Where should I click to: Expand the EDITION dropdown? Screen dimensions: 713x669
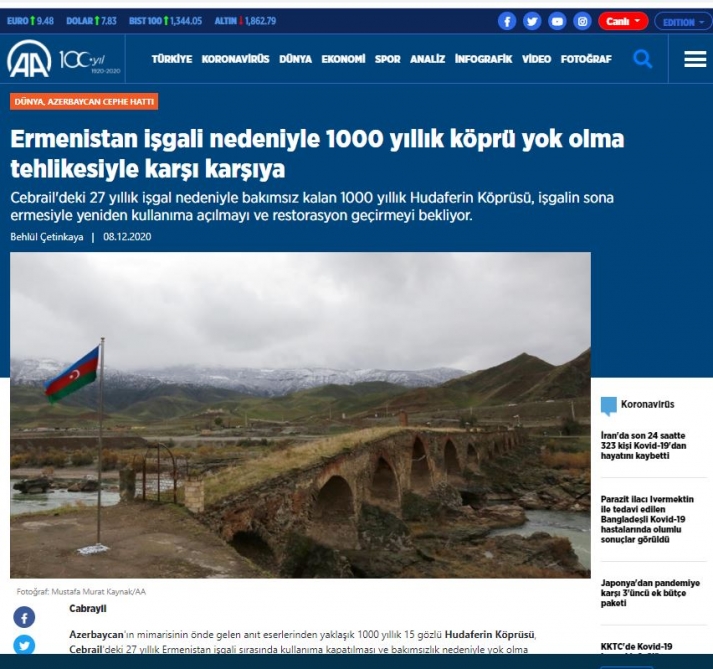click(x=683, y=22)
